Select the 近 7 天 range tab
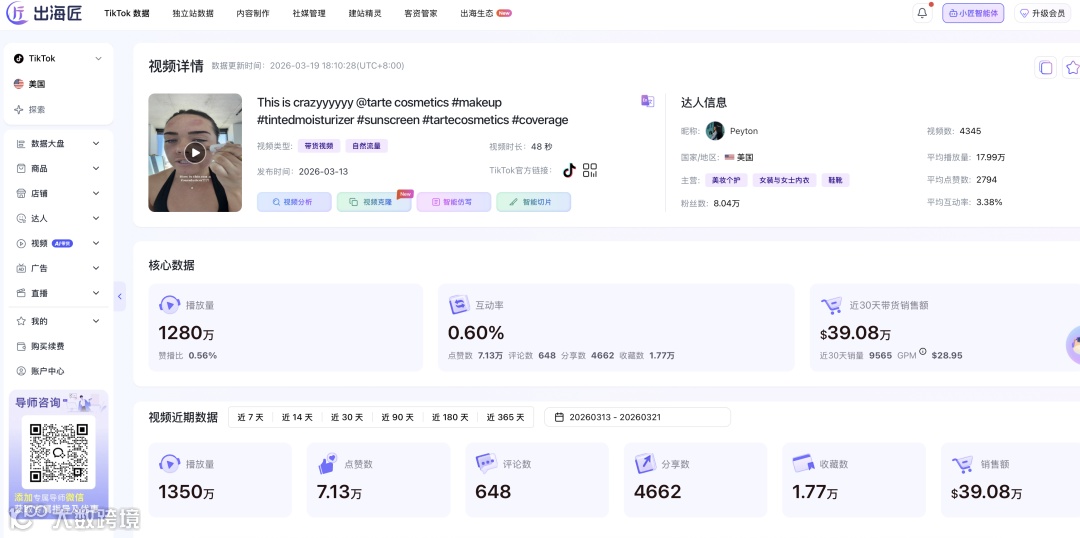Viewport: 1080px width, 538px height. [x=251, y=417]
